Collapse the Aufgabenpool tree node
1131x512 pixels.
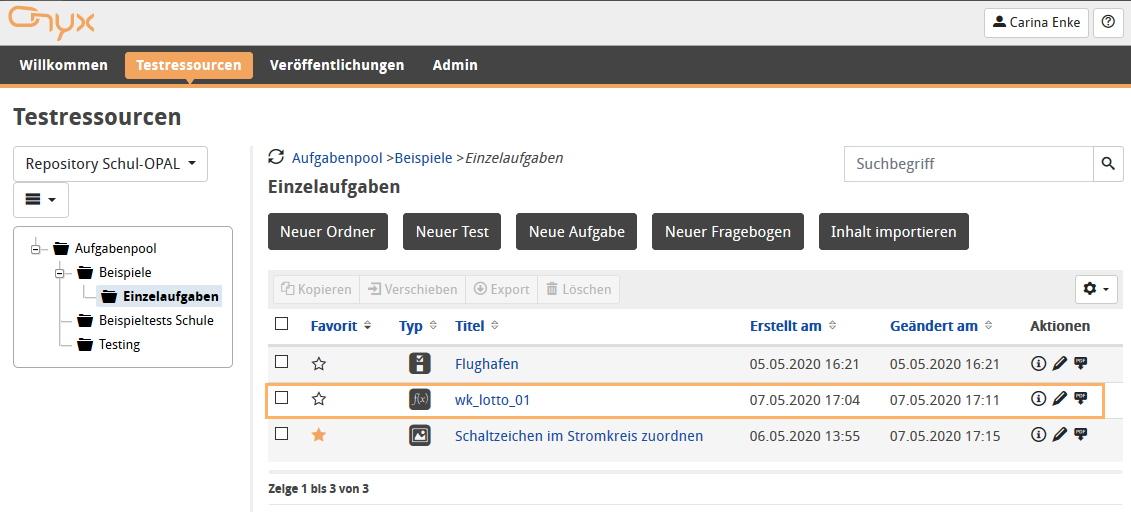[x=38, y=249]
